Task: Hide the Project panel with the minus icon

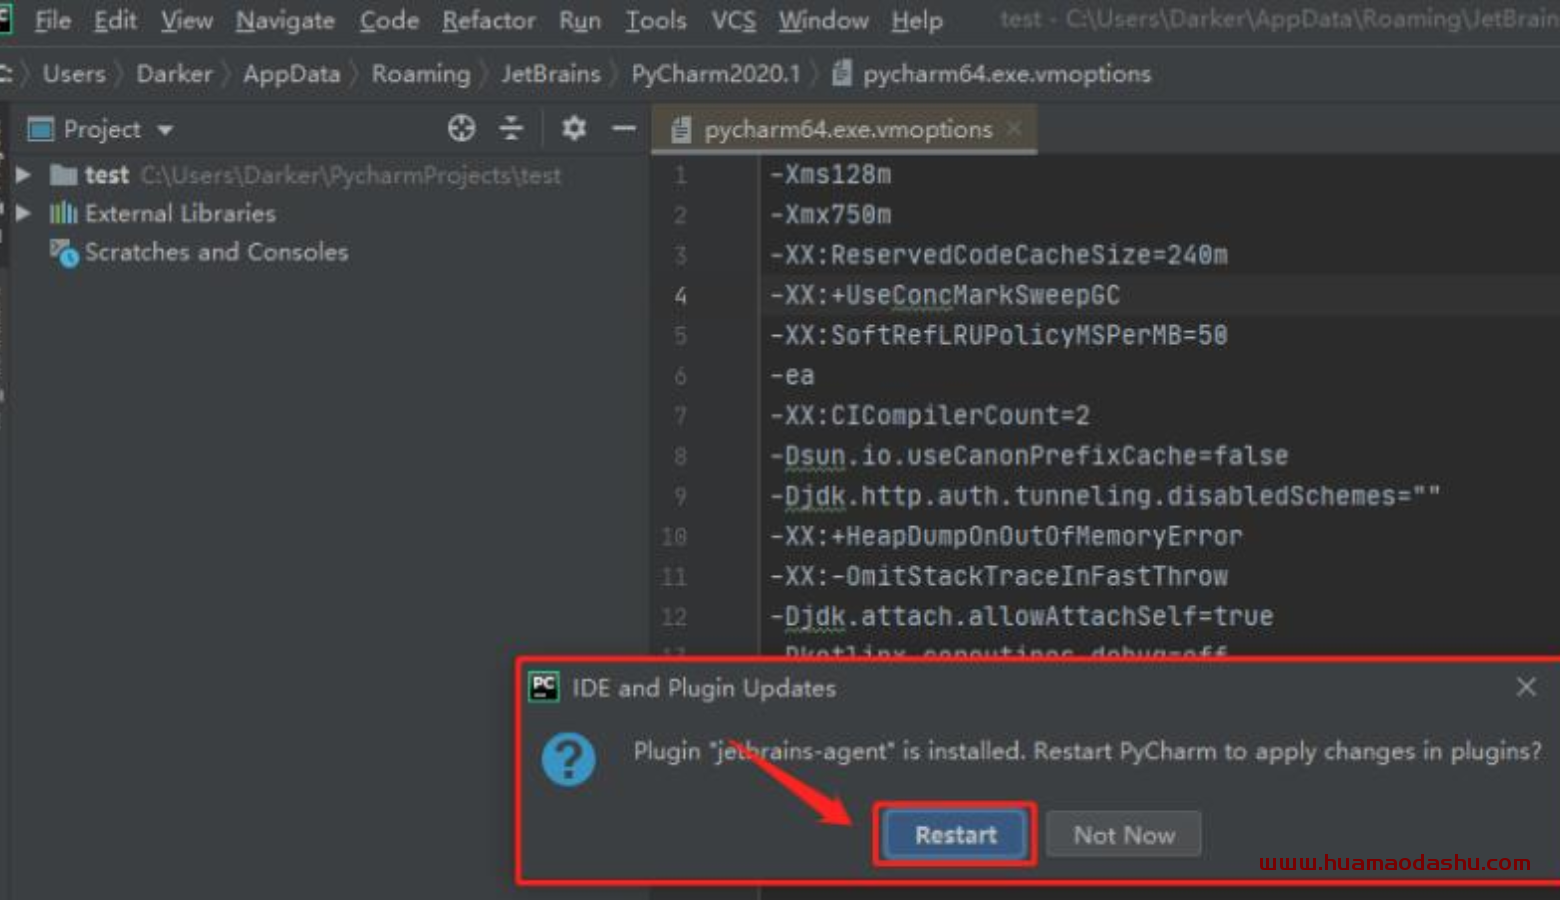Action: [624, 128]
